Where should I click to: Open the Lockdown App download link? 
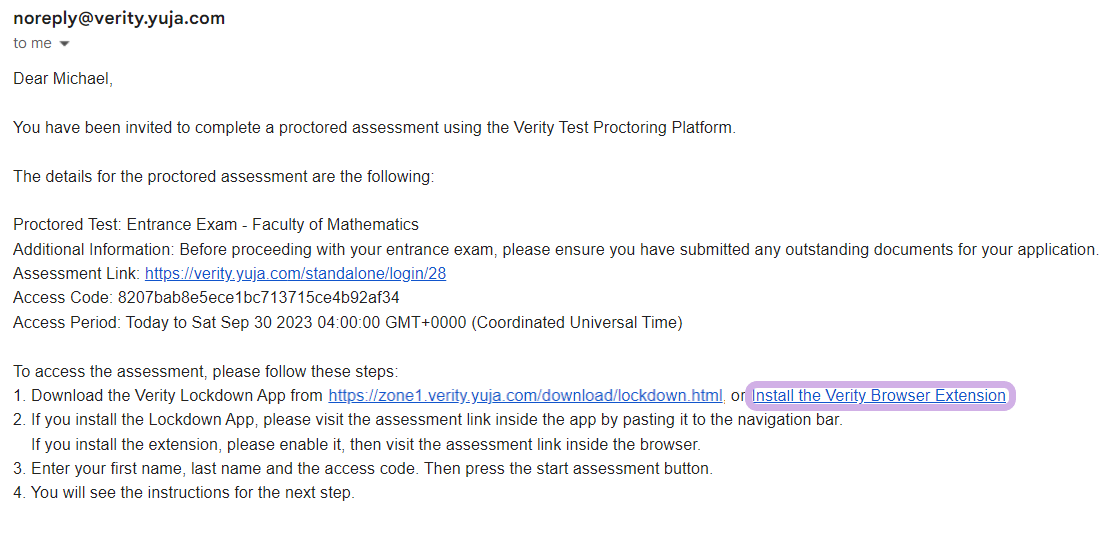coord(526,395)
